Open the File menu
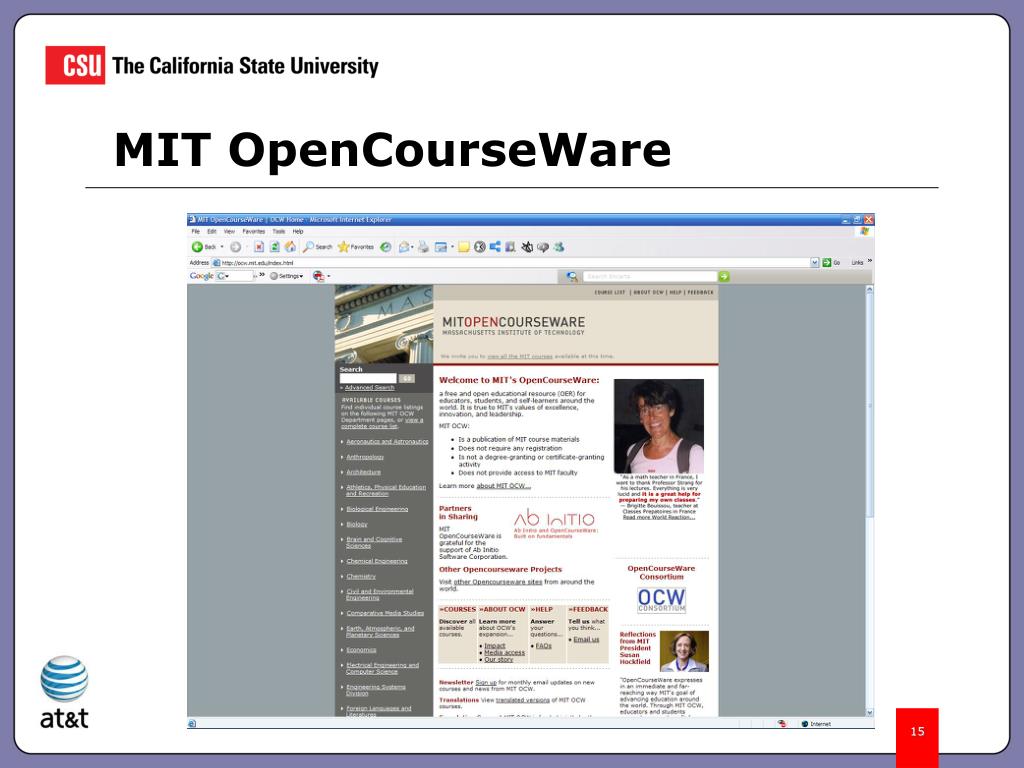 pos(195,231)
